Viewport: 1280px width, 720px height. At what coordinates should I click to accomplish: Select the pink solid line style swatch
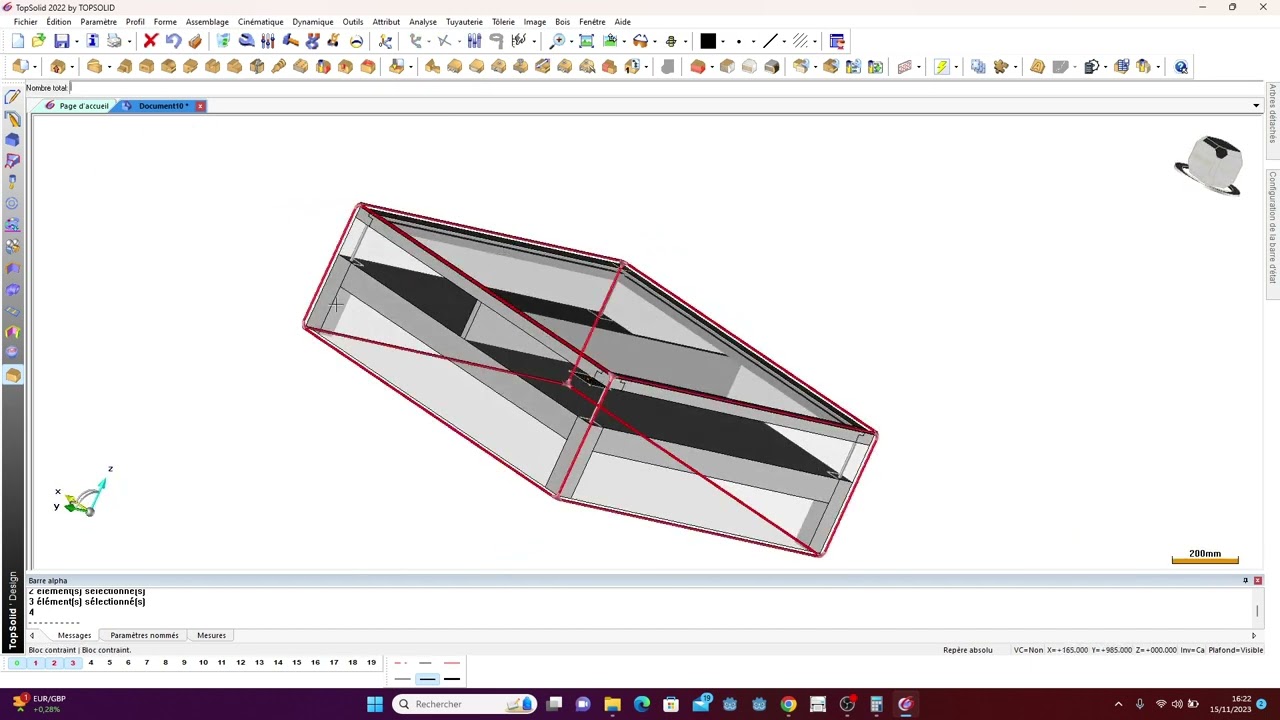(452, 663)
